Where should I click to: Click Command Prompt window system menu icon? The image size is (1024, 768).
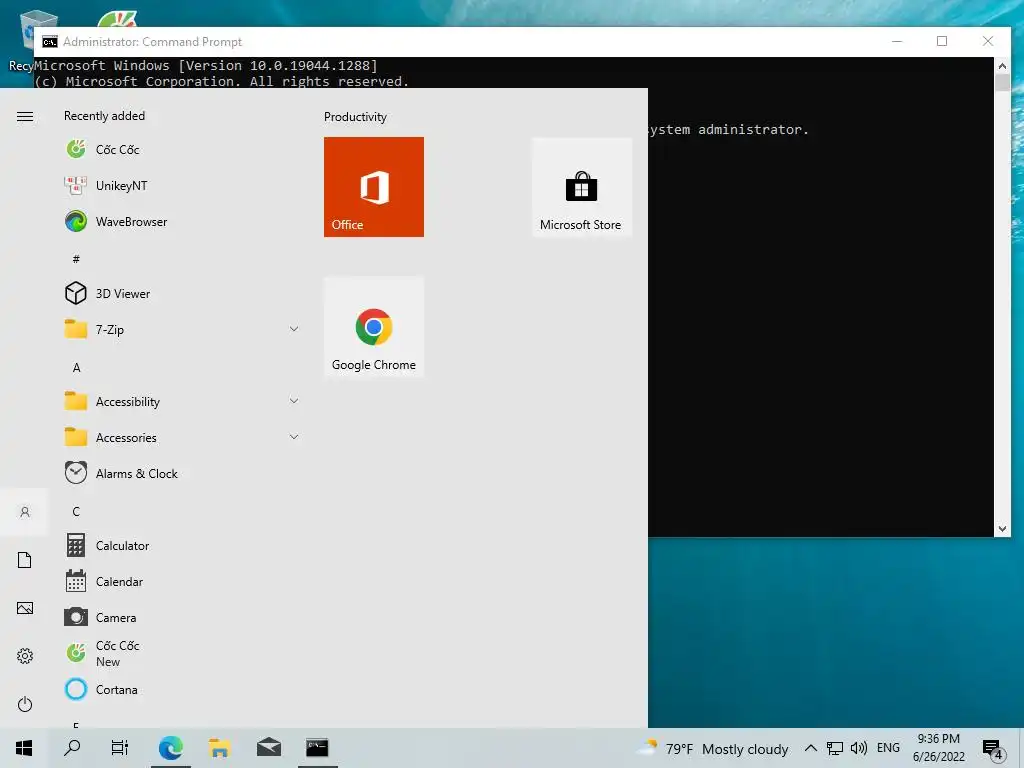click(x=50, y=42)
